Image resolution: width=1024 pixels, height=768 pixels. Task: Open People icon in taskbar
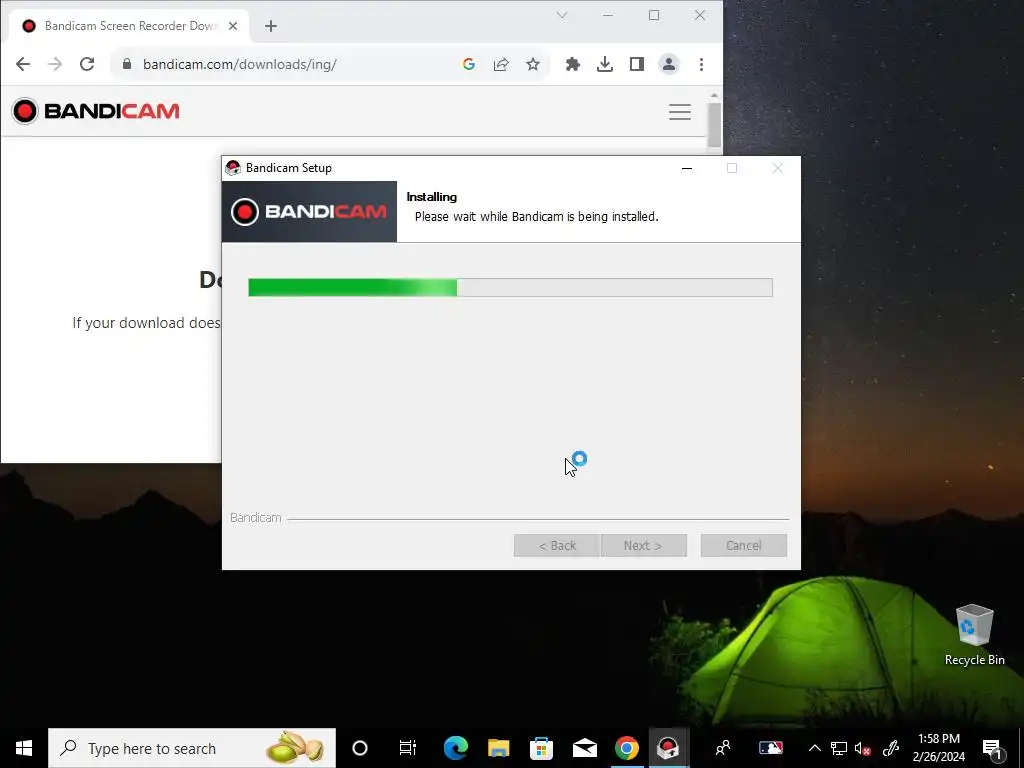pyautogui.click(x=722, y=748)
